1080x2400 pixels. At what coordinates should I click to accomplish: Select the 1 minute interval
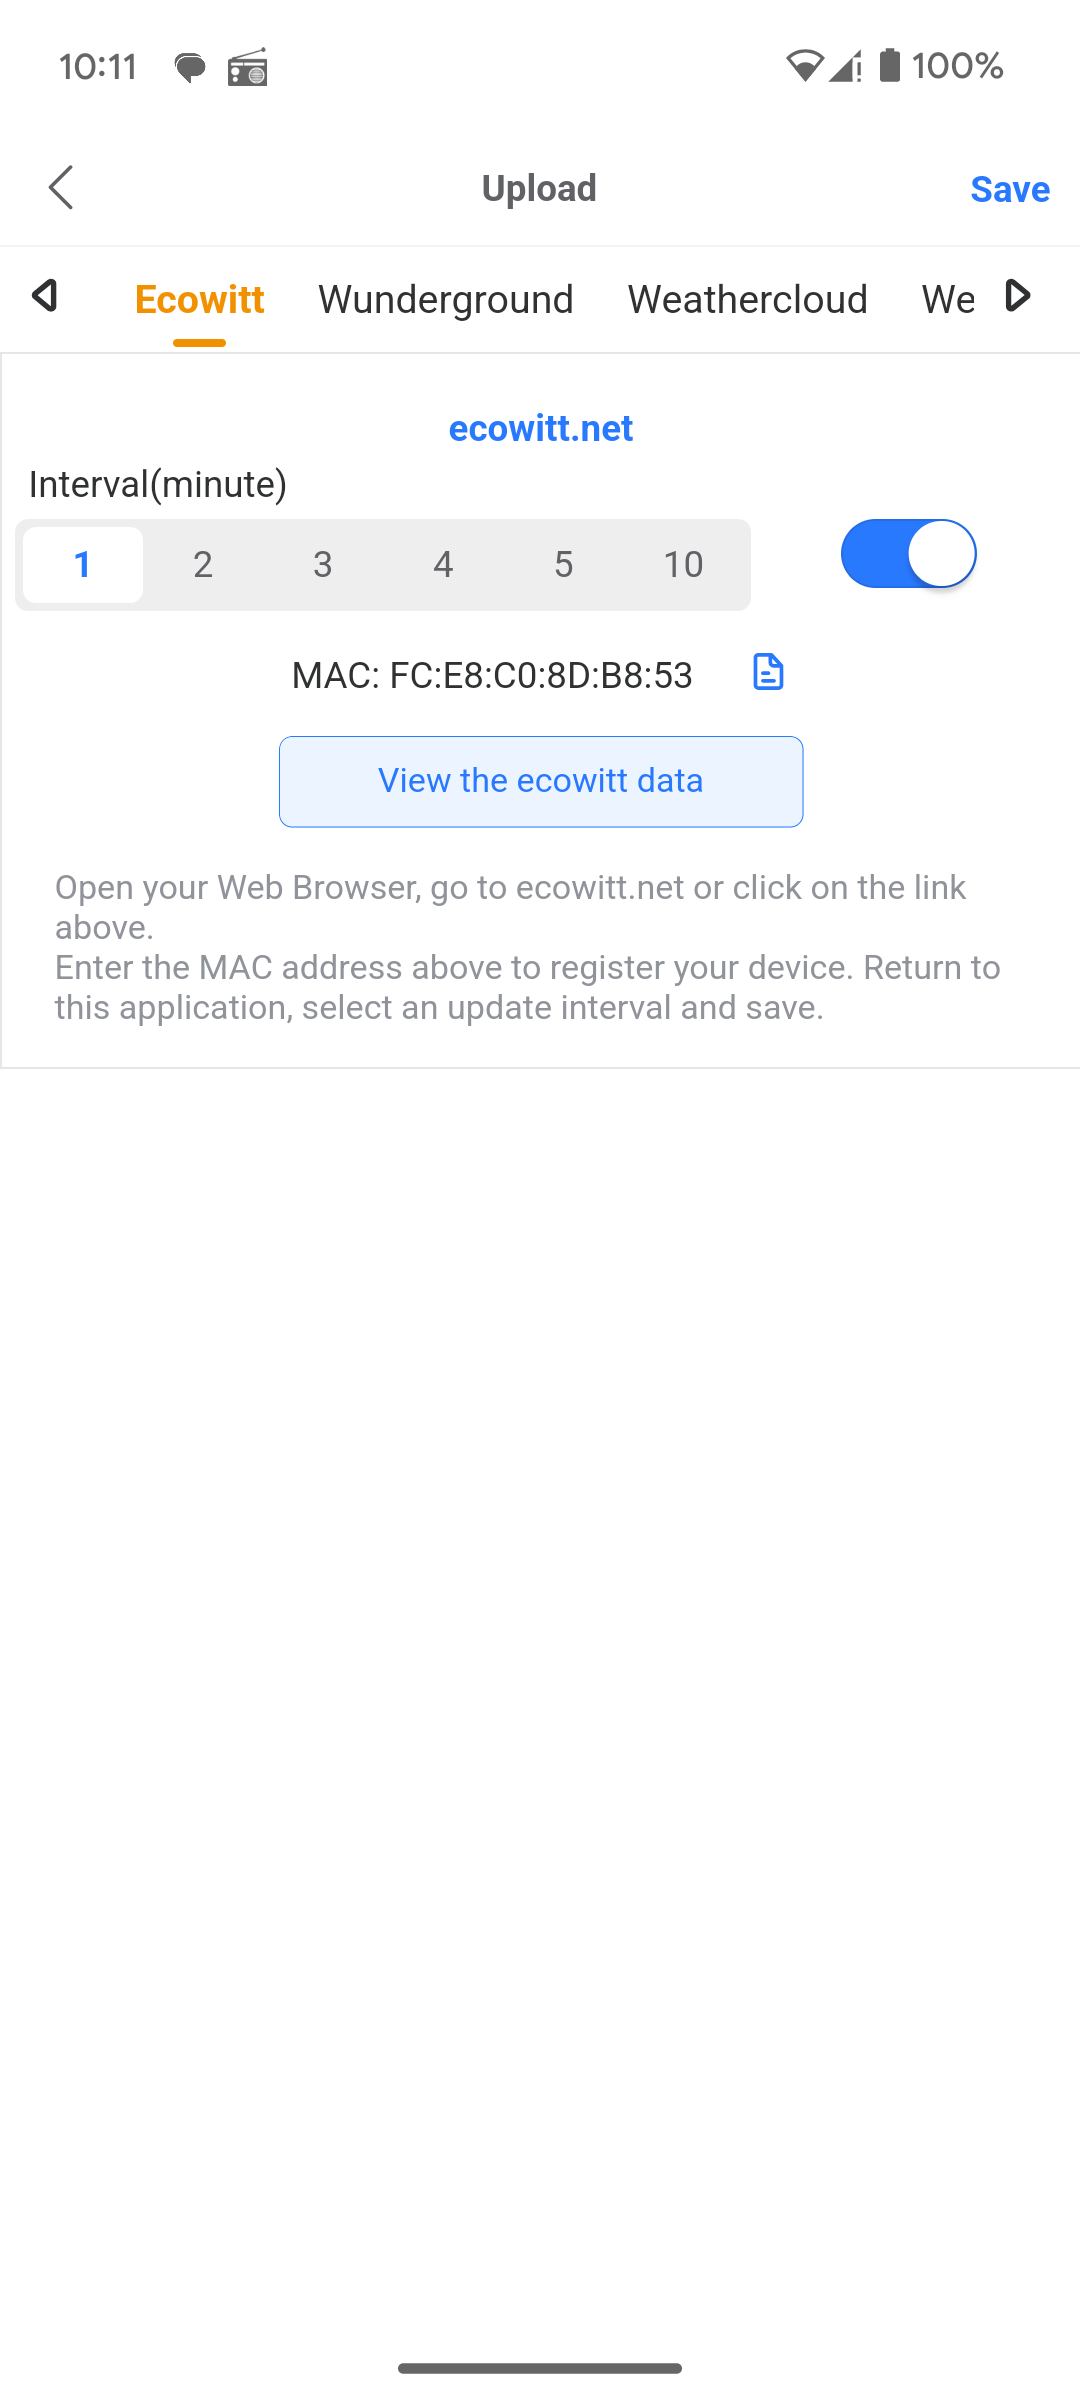[x=83, y=565]
